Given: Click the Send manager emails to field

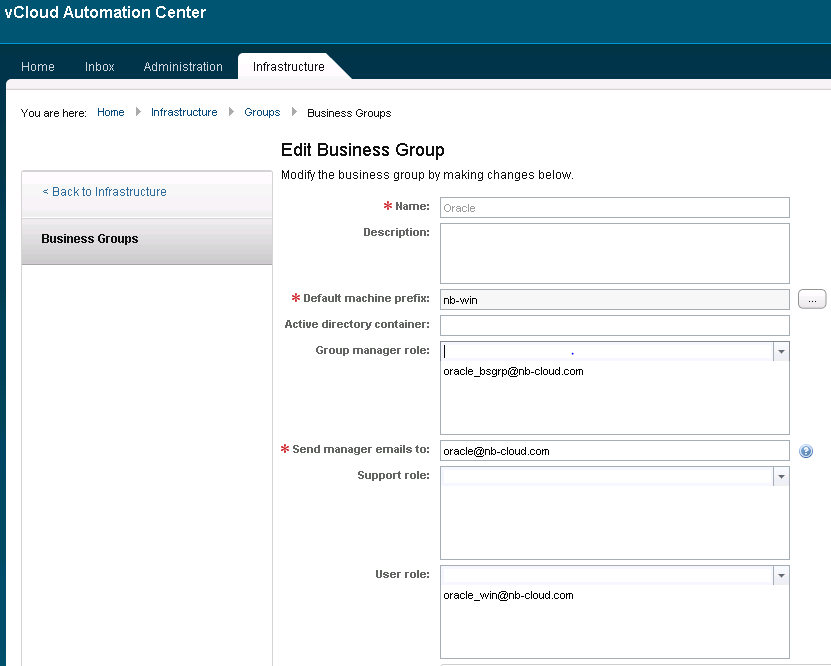Looking at the screenshot, I should [615, 451].
